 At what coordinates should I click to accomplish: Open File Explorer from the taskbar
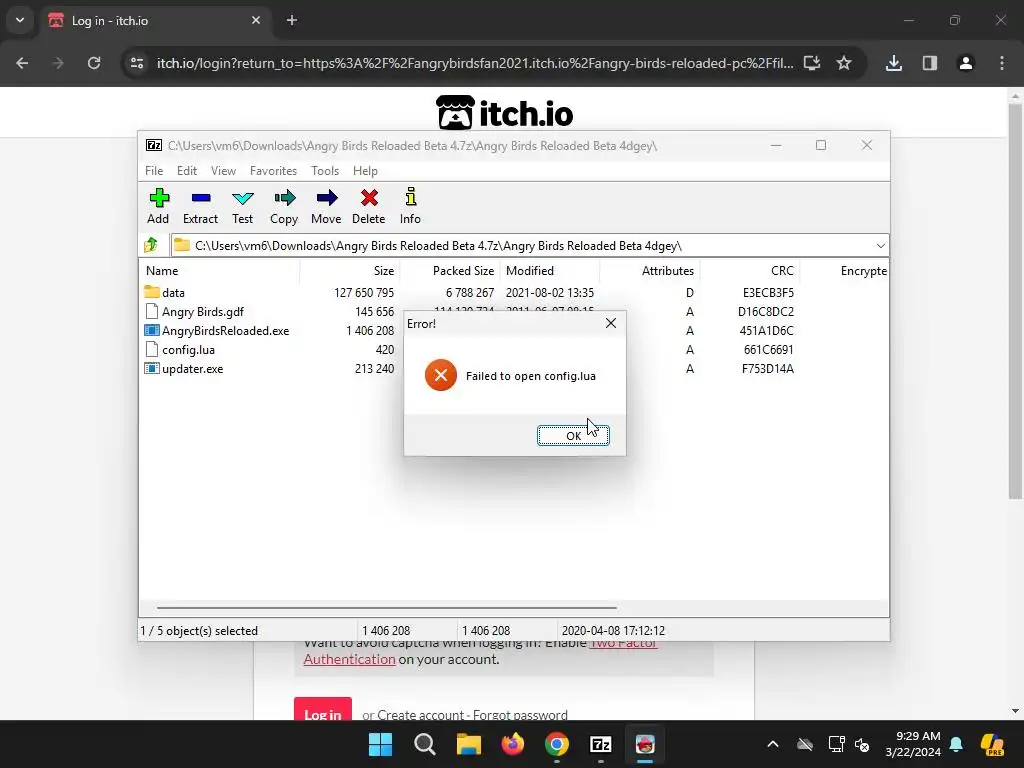pos(468,744)
